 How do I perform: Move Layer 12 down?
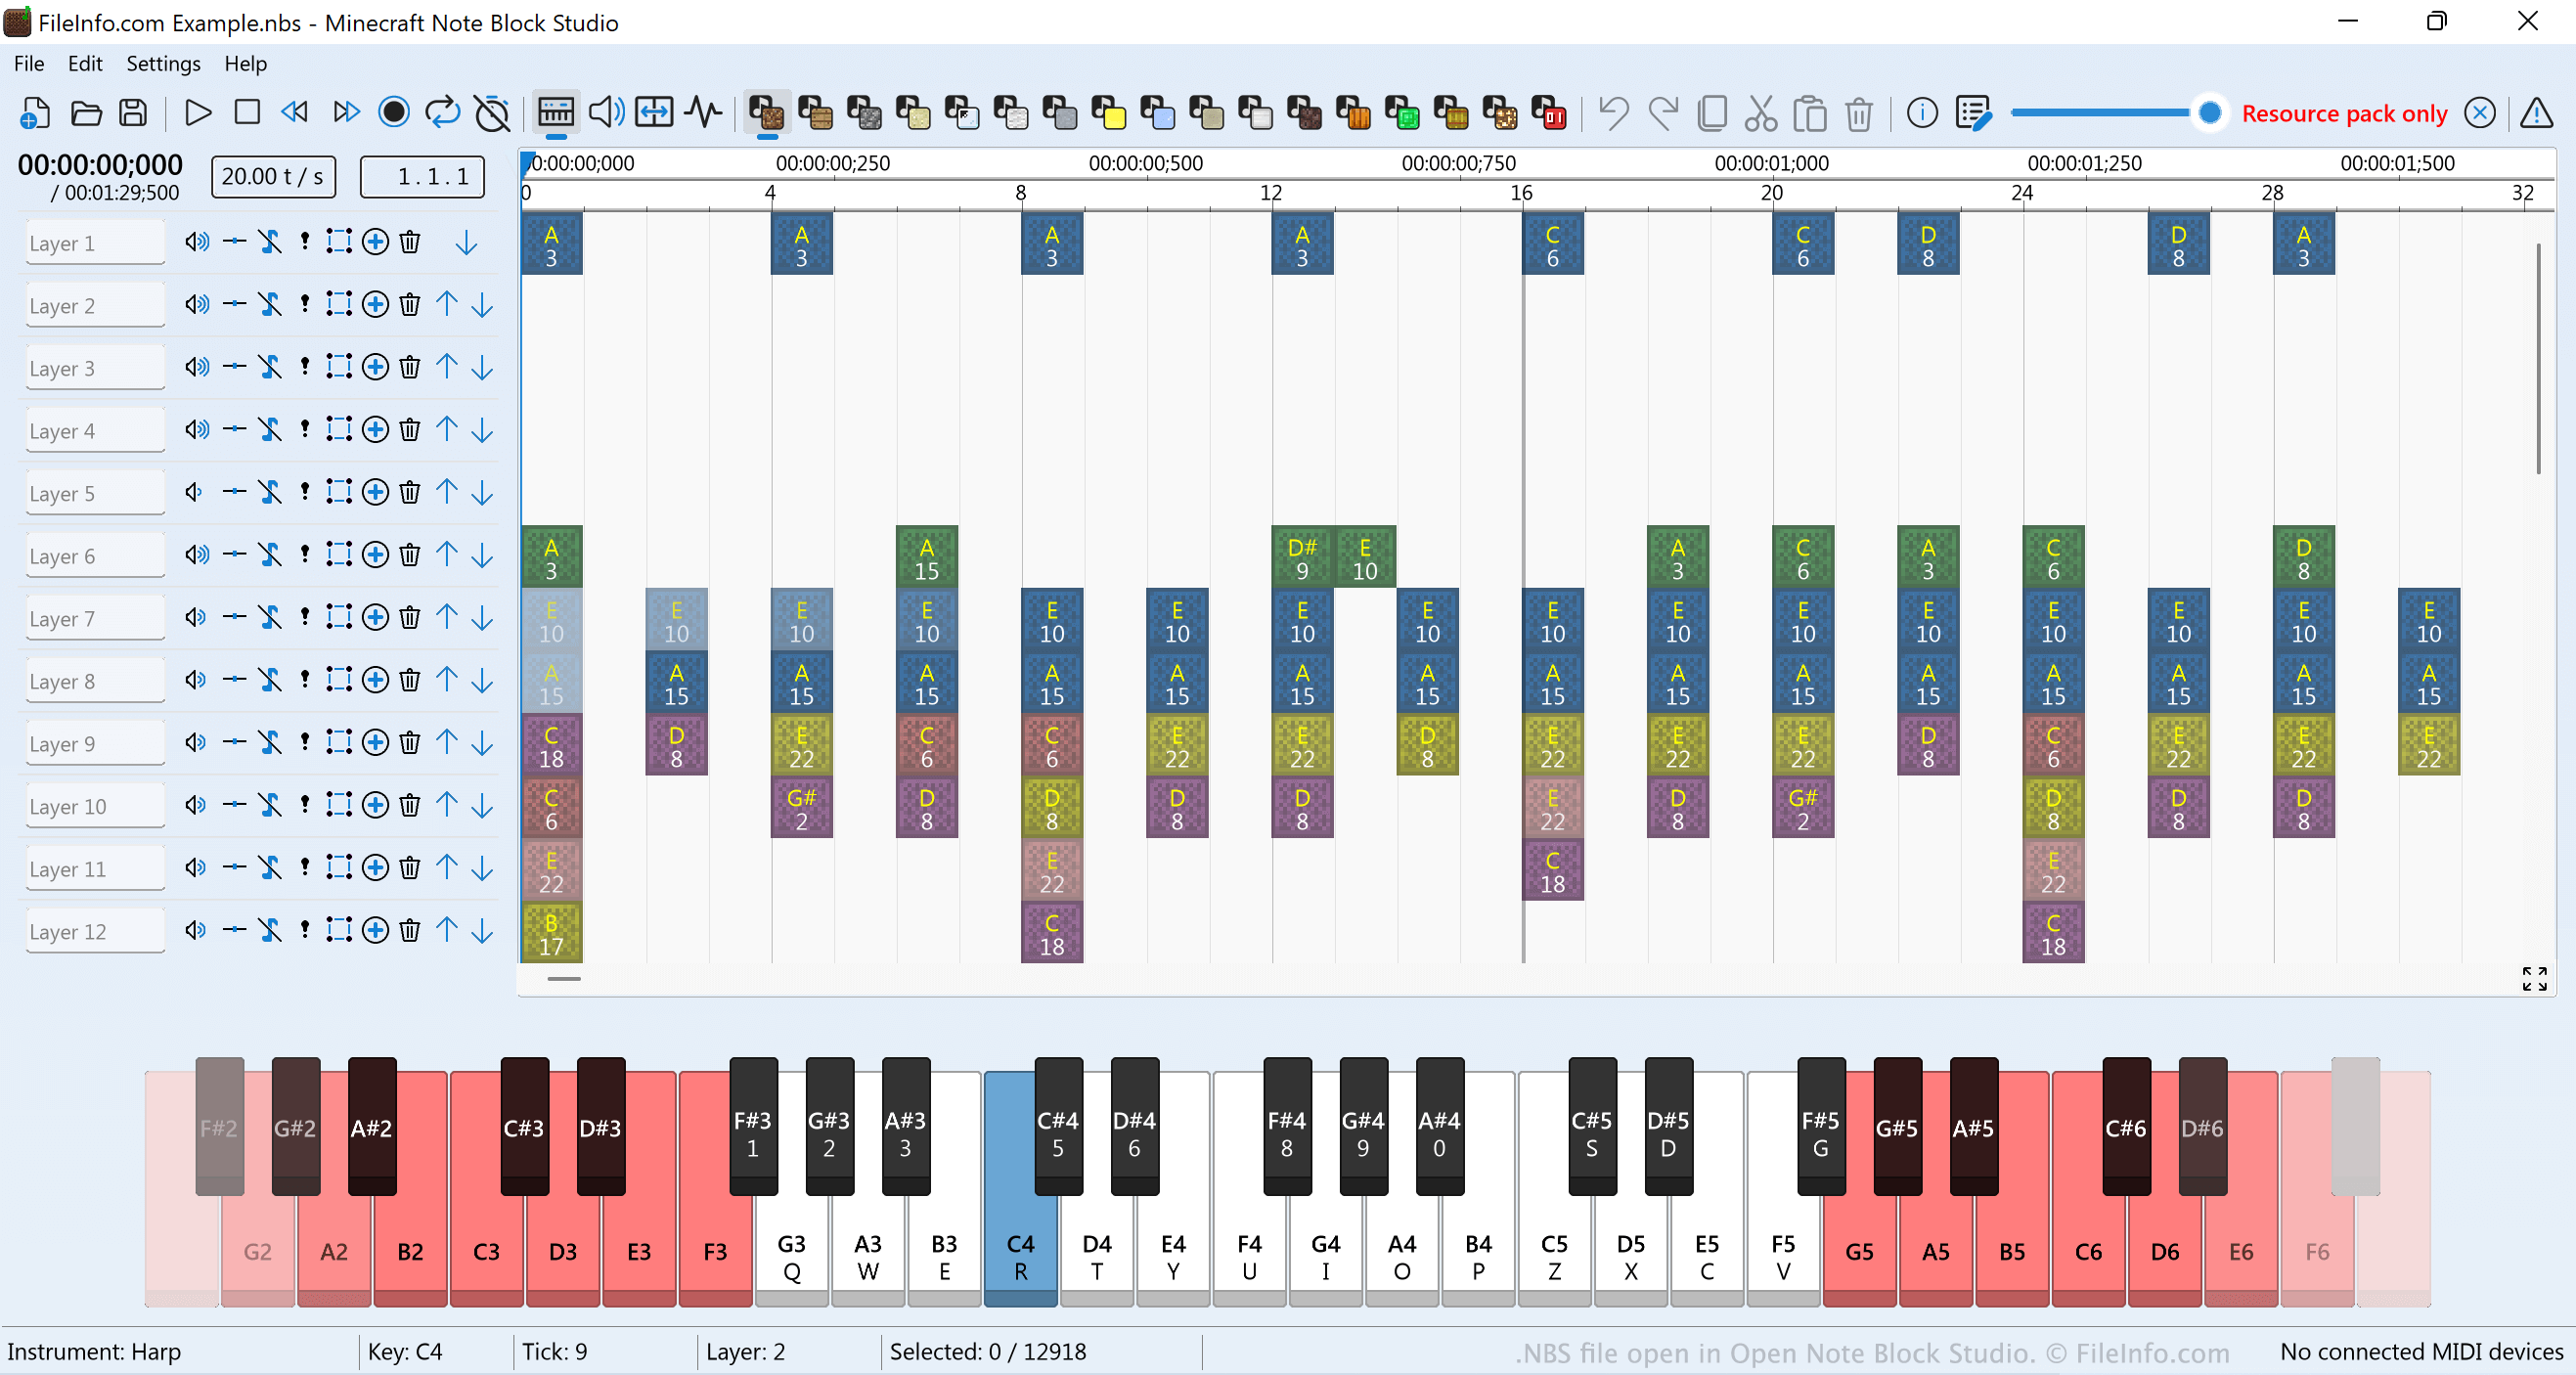(482, 931)
